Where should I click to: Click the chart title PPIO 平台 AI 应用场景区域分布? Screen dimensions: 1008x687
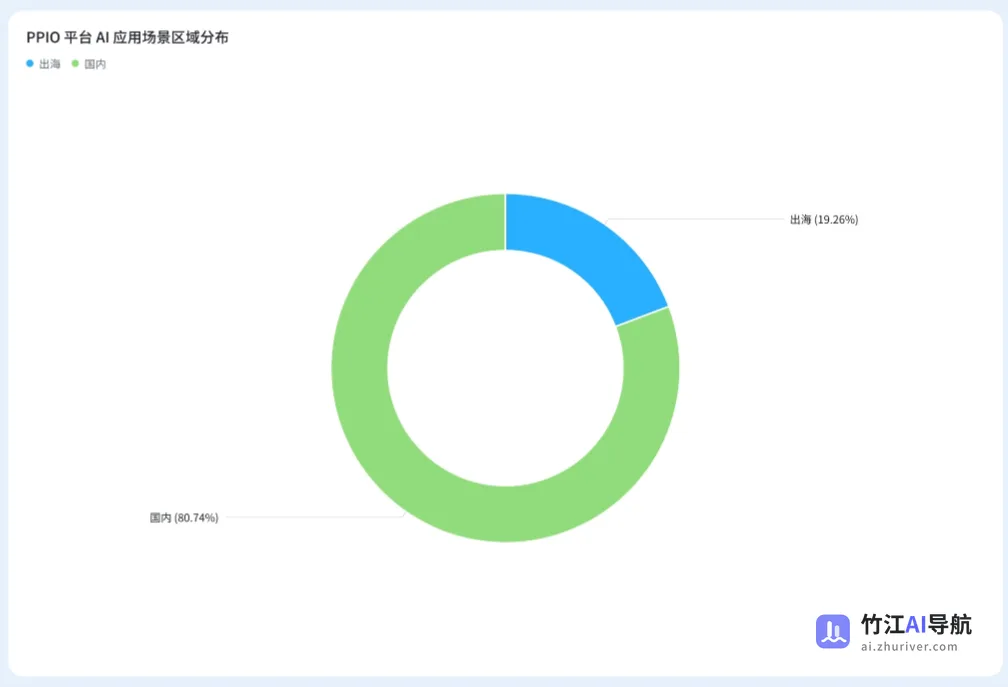pyautogui.click(x=127, y=37)
